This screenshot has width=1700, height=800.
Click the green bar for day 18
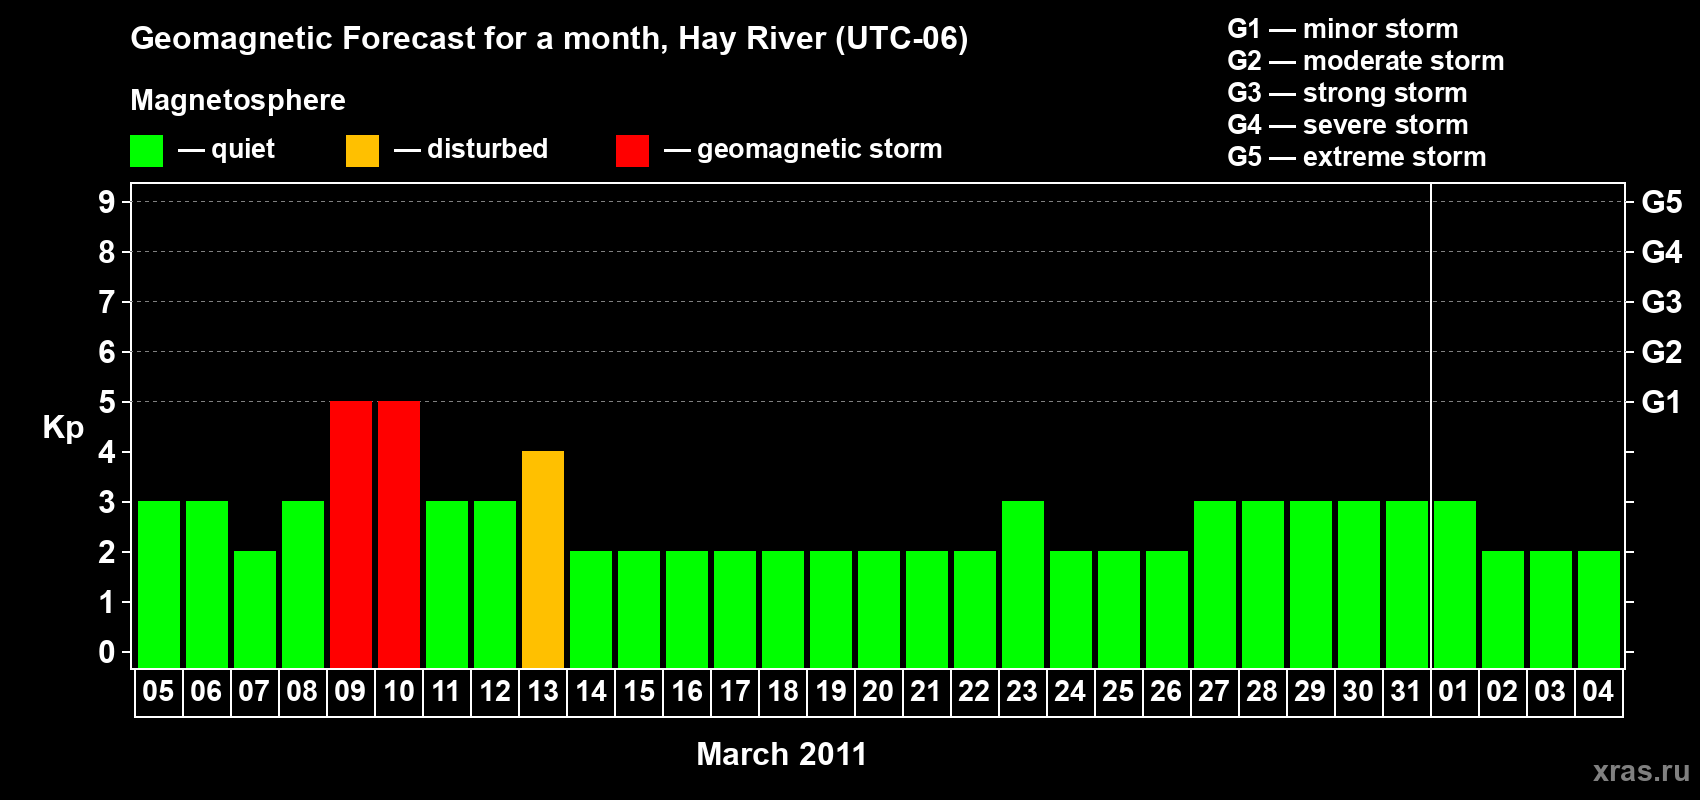pyautogui.click(x=783, y=609)
